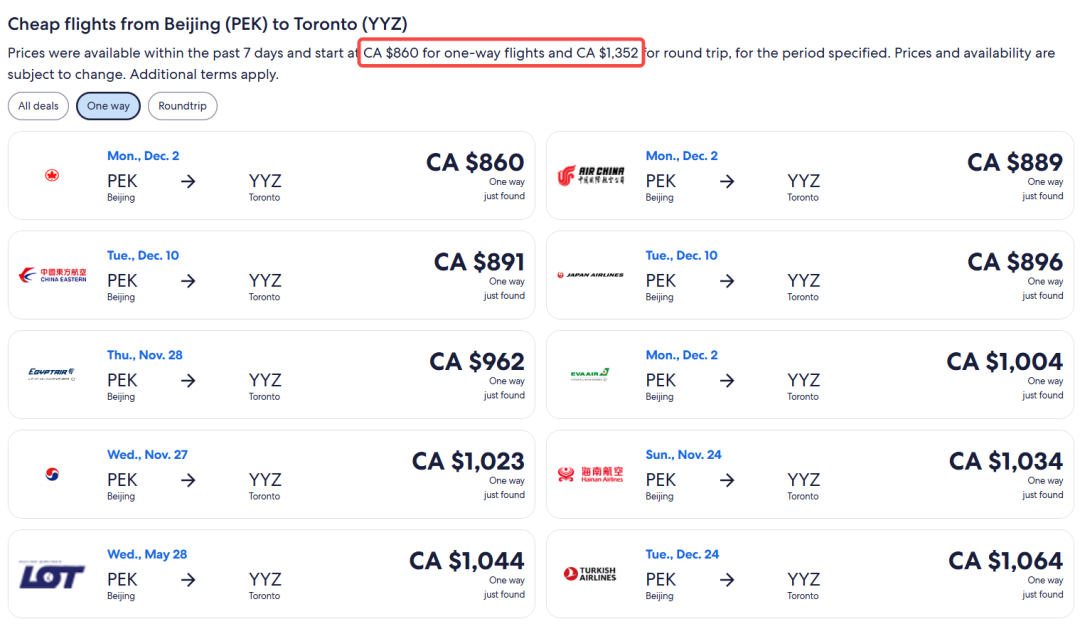The width and height of the screenshot is (1080, 624).
Task: Select the CA $1,064 price on Dec. 24
Action: click(x=1006, y=561)
